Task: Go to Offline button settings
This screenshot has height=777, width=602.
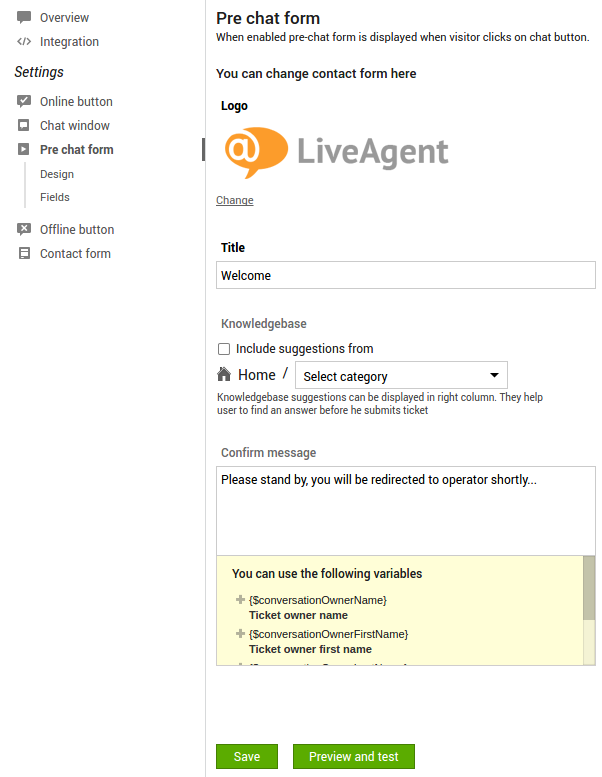Action: pos(77,229)
